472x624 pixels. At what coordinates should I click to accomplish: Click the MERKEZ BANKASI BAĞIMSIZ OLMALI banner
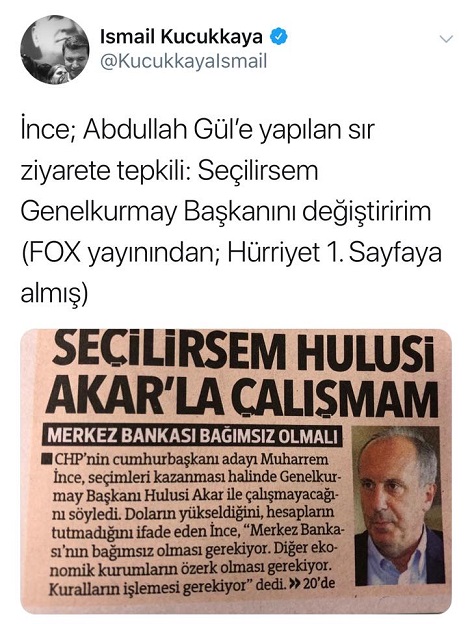[x=192, y=436]
